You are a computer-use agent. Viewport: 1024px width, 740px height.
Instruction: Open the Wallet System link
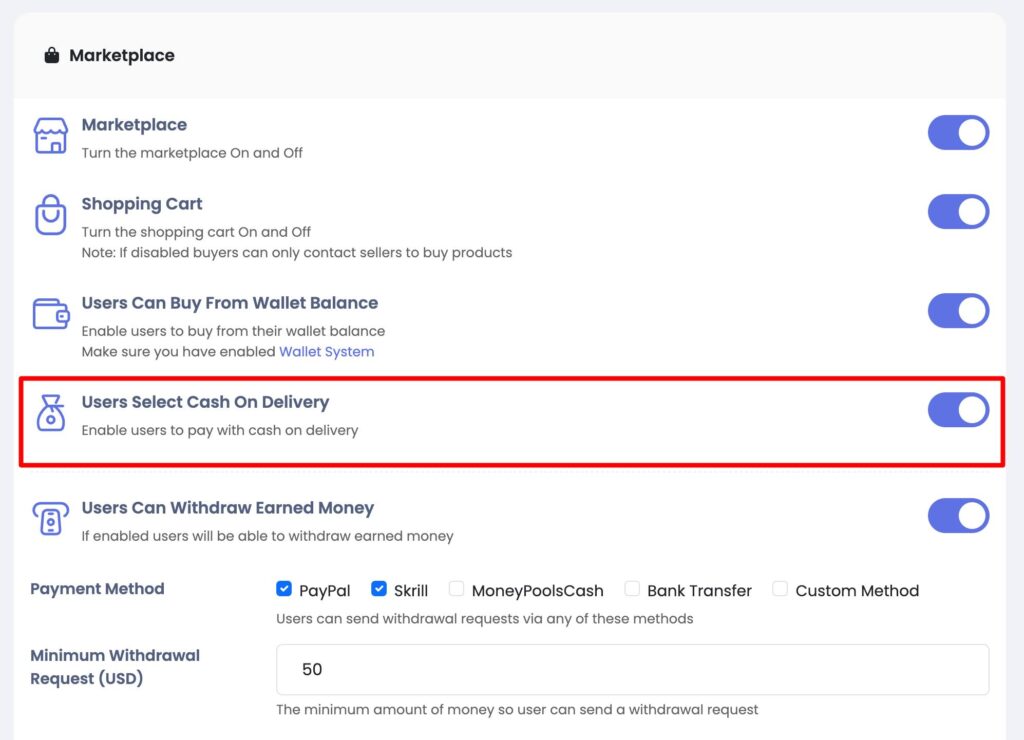(x=327, y=351)
